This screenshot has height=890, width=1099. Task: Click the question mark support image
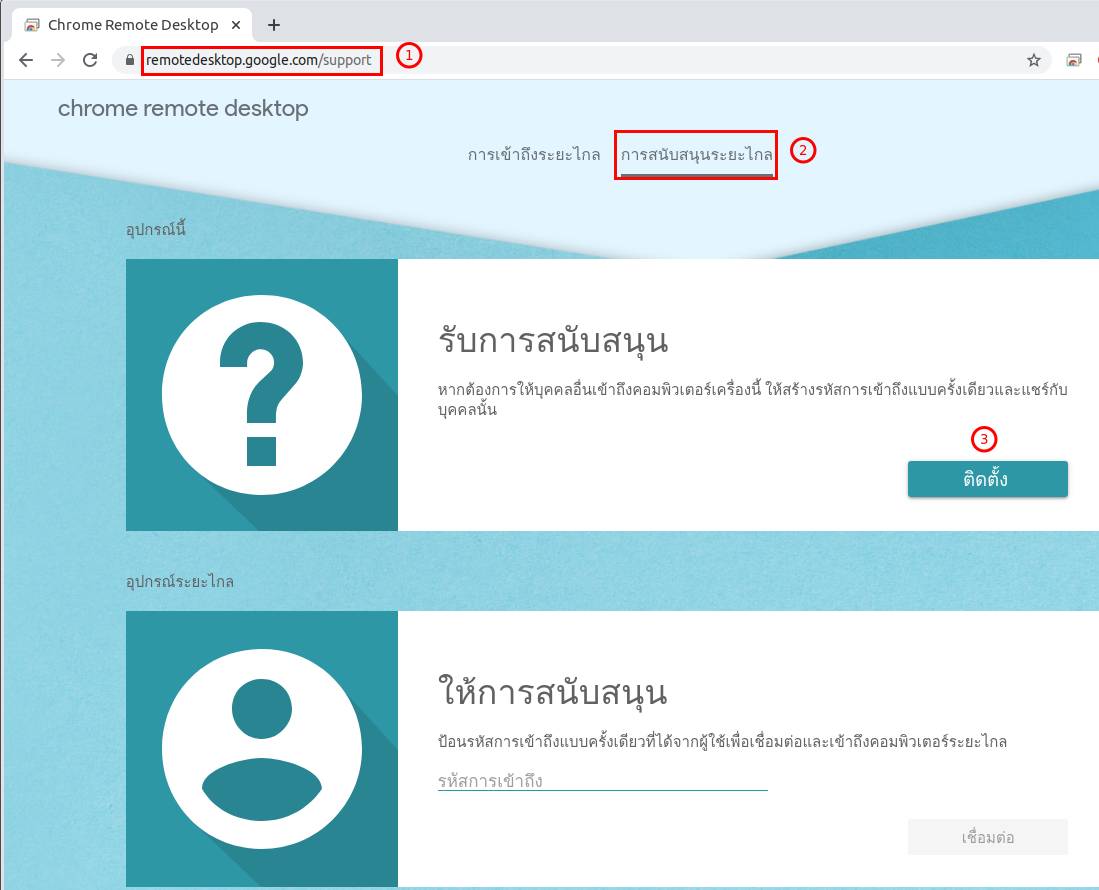tap(262, 395)
